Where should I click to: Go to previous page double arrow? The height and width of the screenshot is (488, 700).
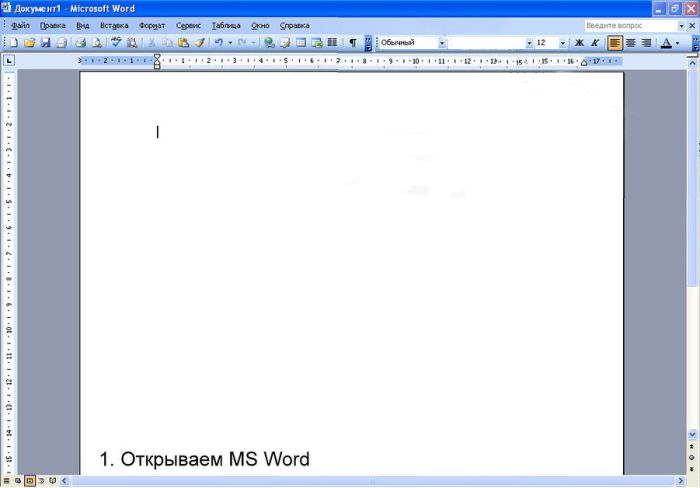pyautogui.click(x=692, y=446)
